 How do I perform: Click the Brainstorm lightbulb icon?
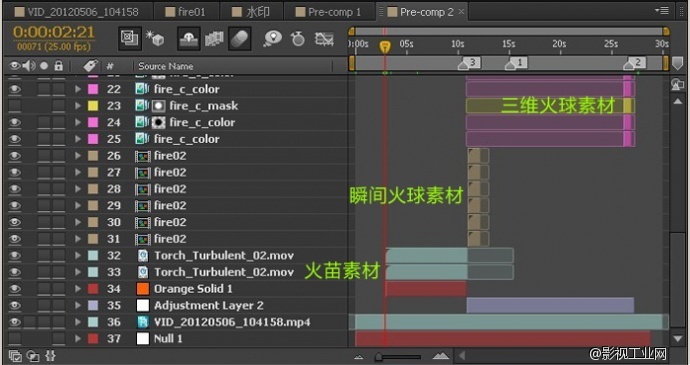[x=272, y=39]
